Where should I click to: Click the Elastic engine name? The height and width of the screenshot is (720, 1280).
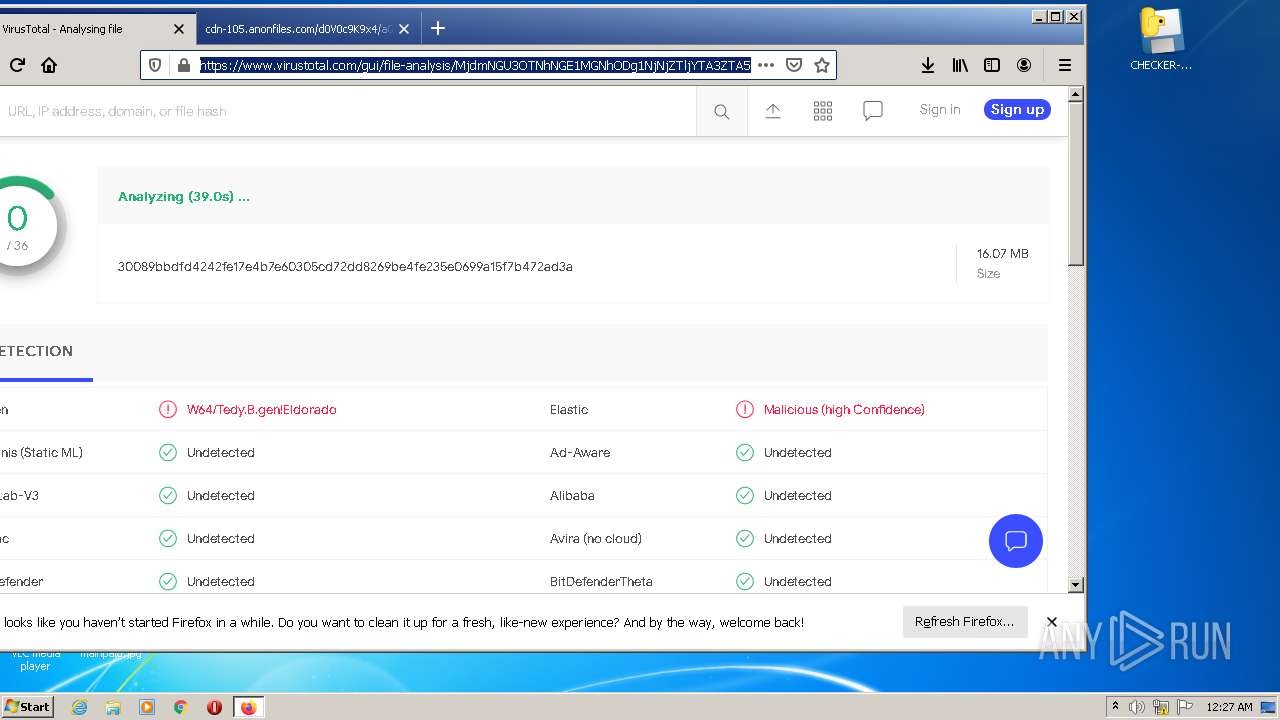(x=569, y=410)
